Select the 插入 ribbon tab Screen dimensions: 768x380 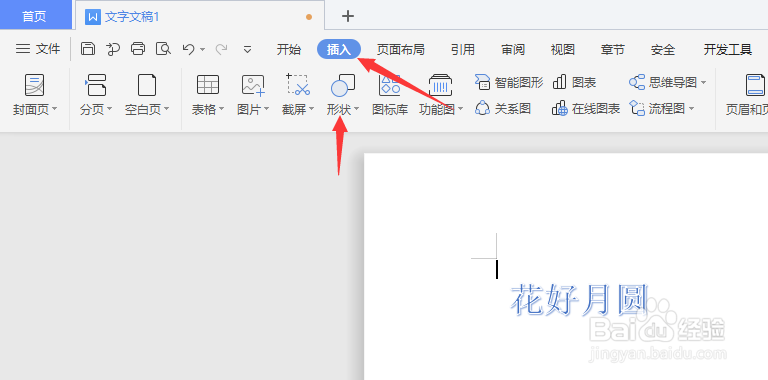coord(339,49)
